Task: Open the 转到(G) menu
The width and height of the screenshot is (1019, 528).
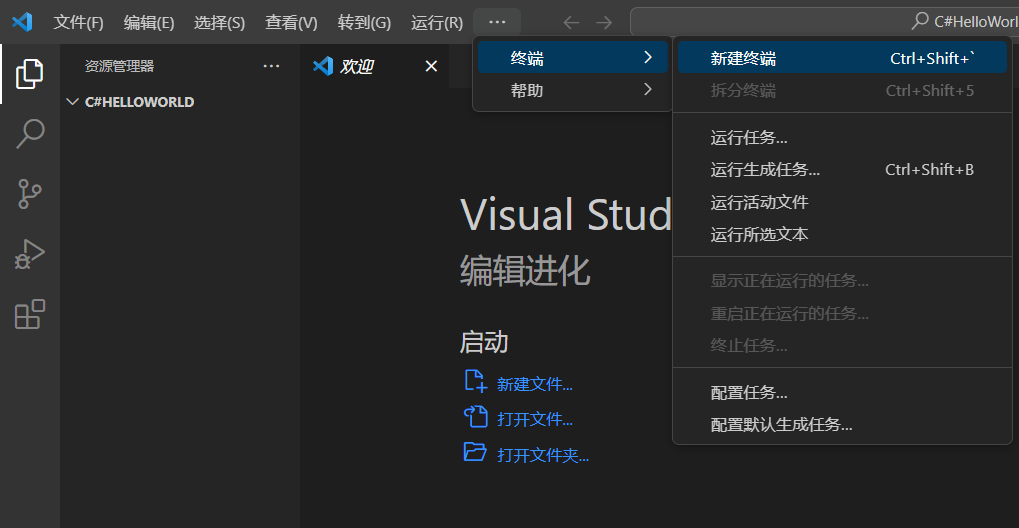Action: pos(365,23)
